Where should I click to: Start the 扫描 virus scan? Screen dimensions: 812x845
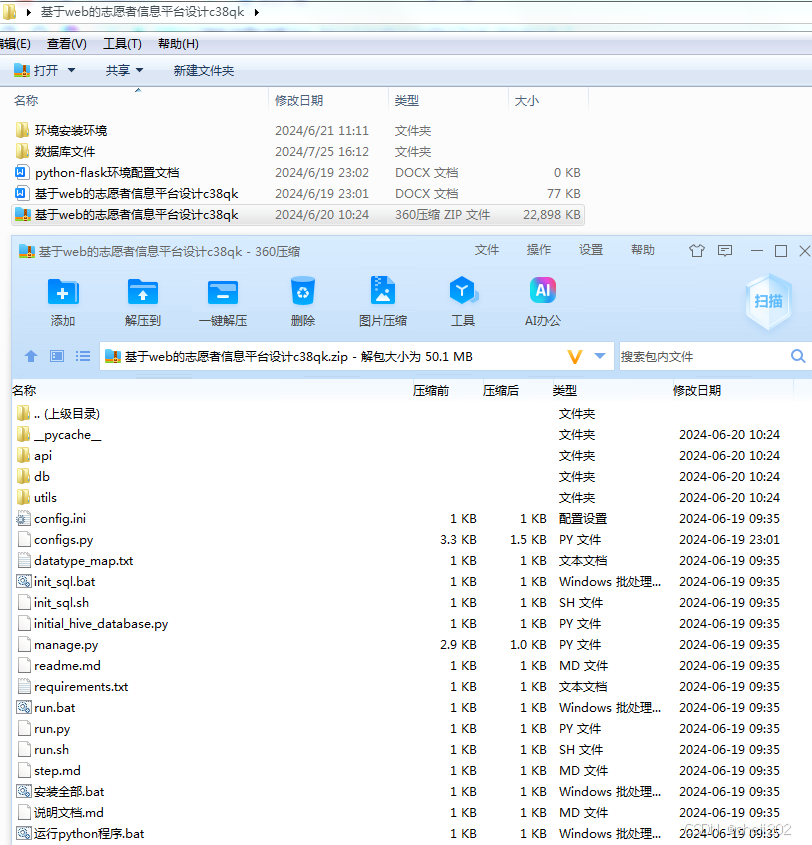coord(768,298)
